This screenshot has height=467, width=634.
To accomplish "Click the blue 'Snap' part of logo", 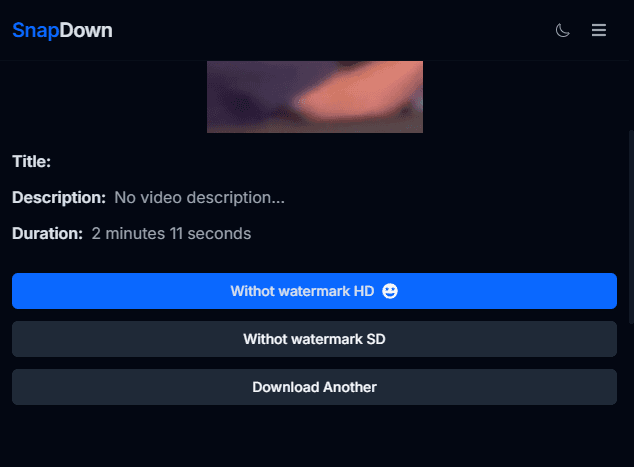I will click(36, 31).
